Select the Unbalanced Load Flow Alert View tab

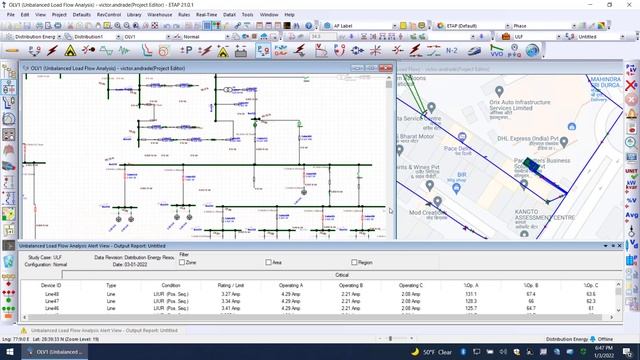click(x=100, y=330)
